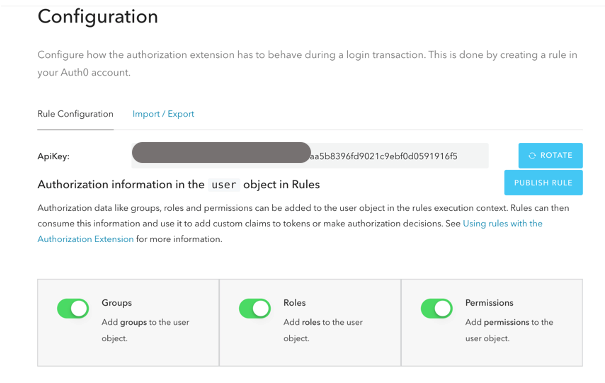Switch to the Rule Configuration tab
The image size is (605, 383).
pos(75,114)
